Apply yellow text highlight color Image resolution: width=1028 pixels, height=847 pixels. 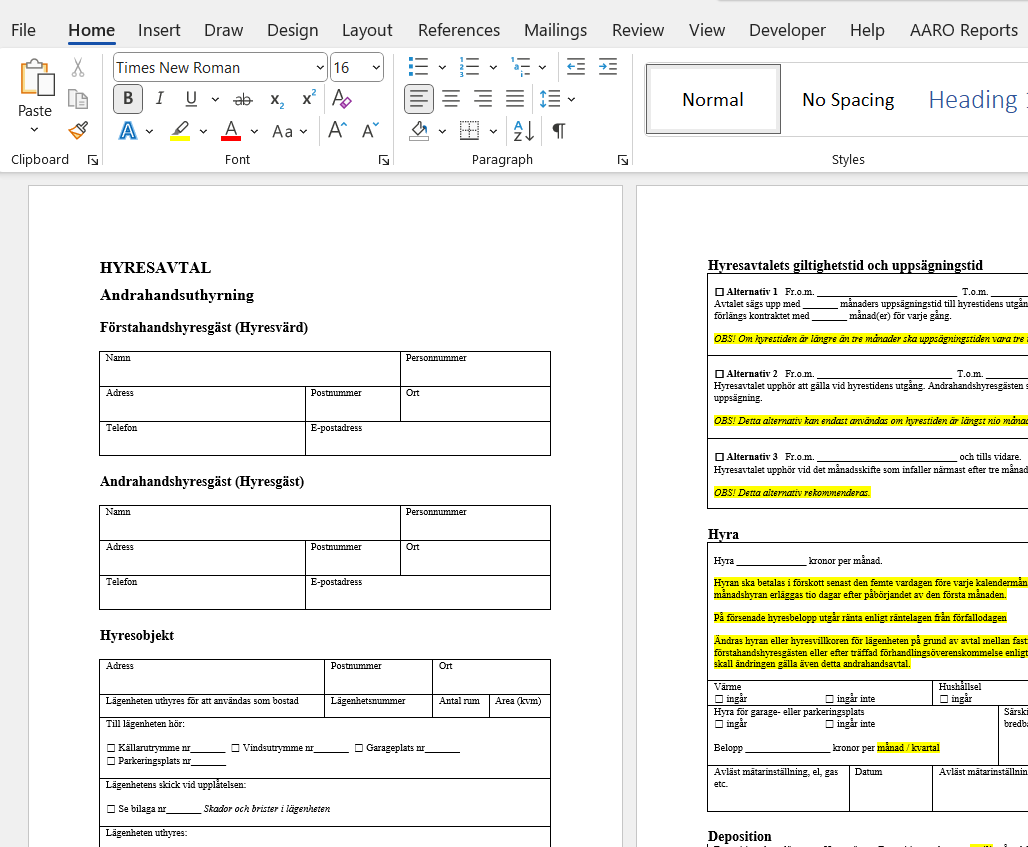[180, 131]
